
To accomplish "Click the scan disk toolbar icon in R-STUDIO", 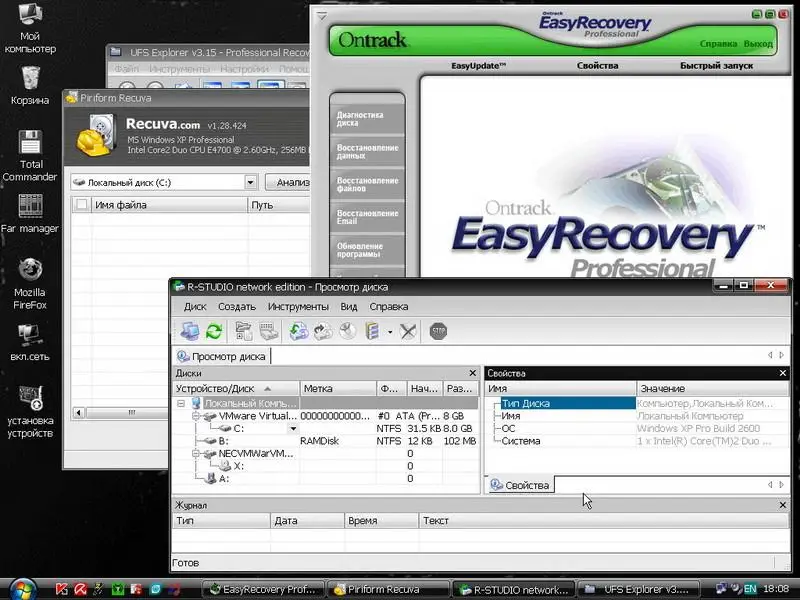I will 268,332.
